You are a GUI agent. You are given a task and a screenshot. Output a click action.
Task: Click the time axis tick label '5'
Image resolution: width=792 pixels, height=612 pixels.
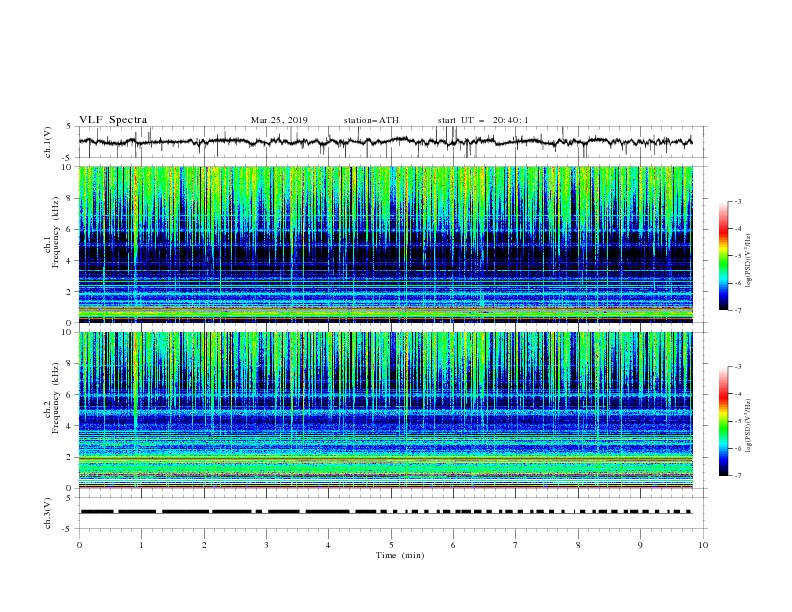[x=391, y=545]
